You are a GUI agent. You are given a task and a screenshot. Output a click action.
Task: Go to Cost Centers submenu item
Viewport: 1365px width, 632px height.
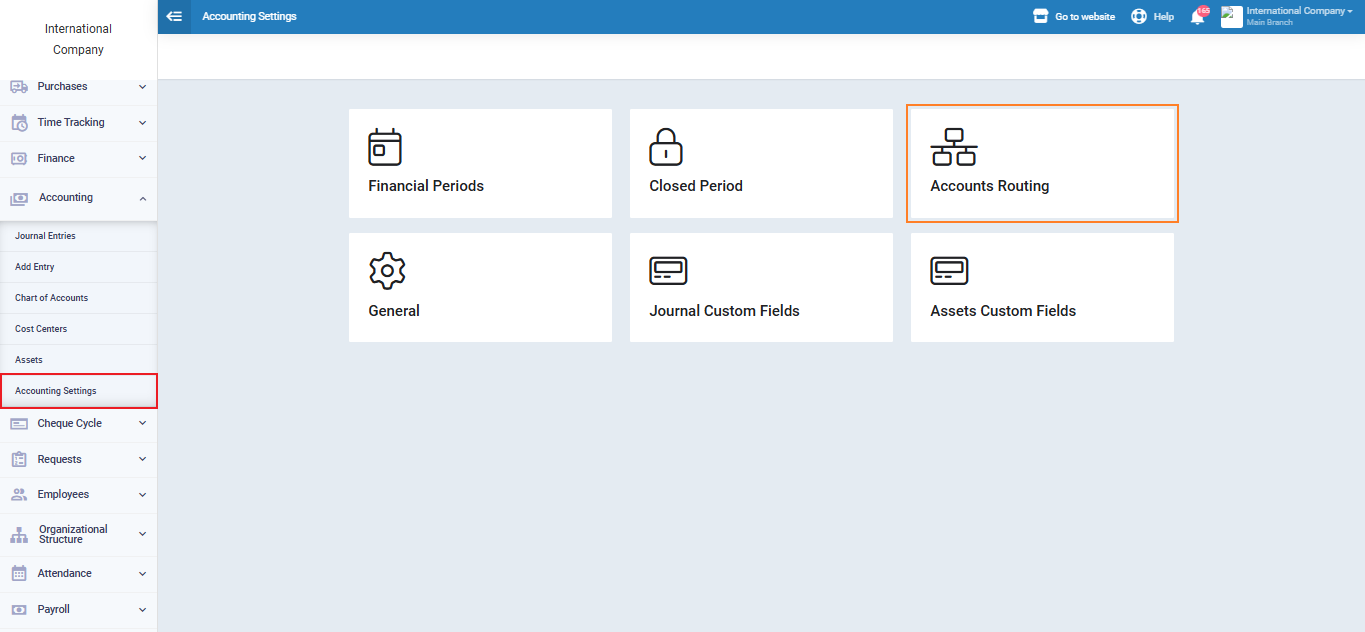click(x=41, y=329)
